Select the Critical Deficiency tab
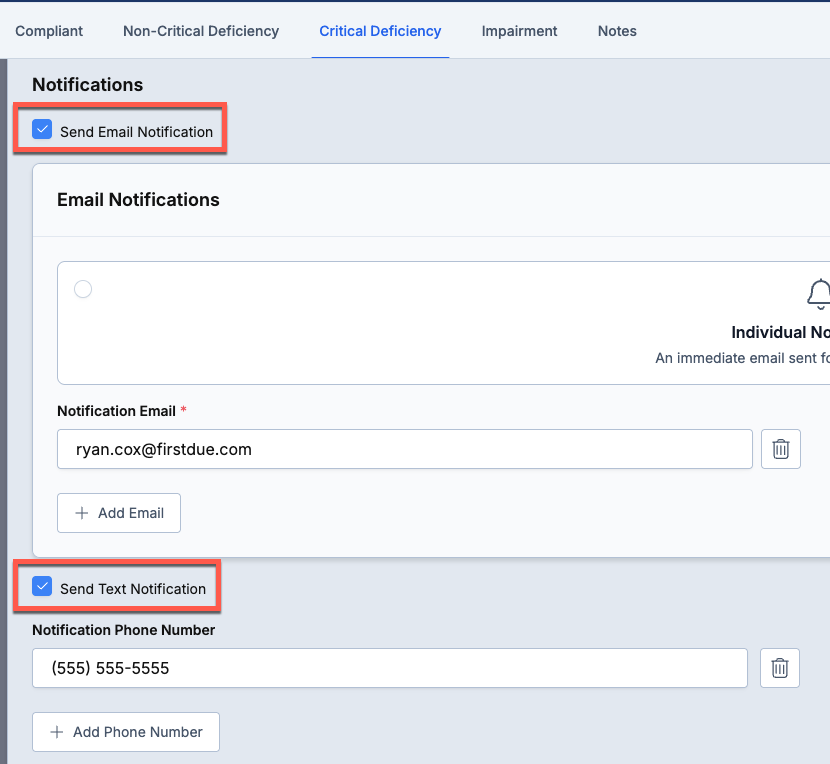 pos(380,31)
